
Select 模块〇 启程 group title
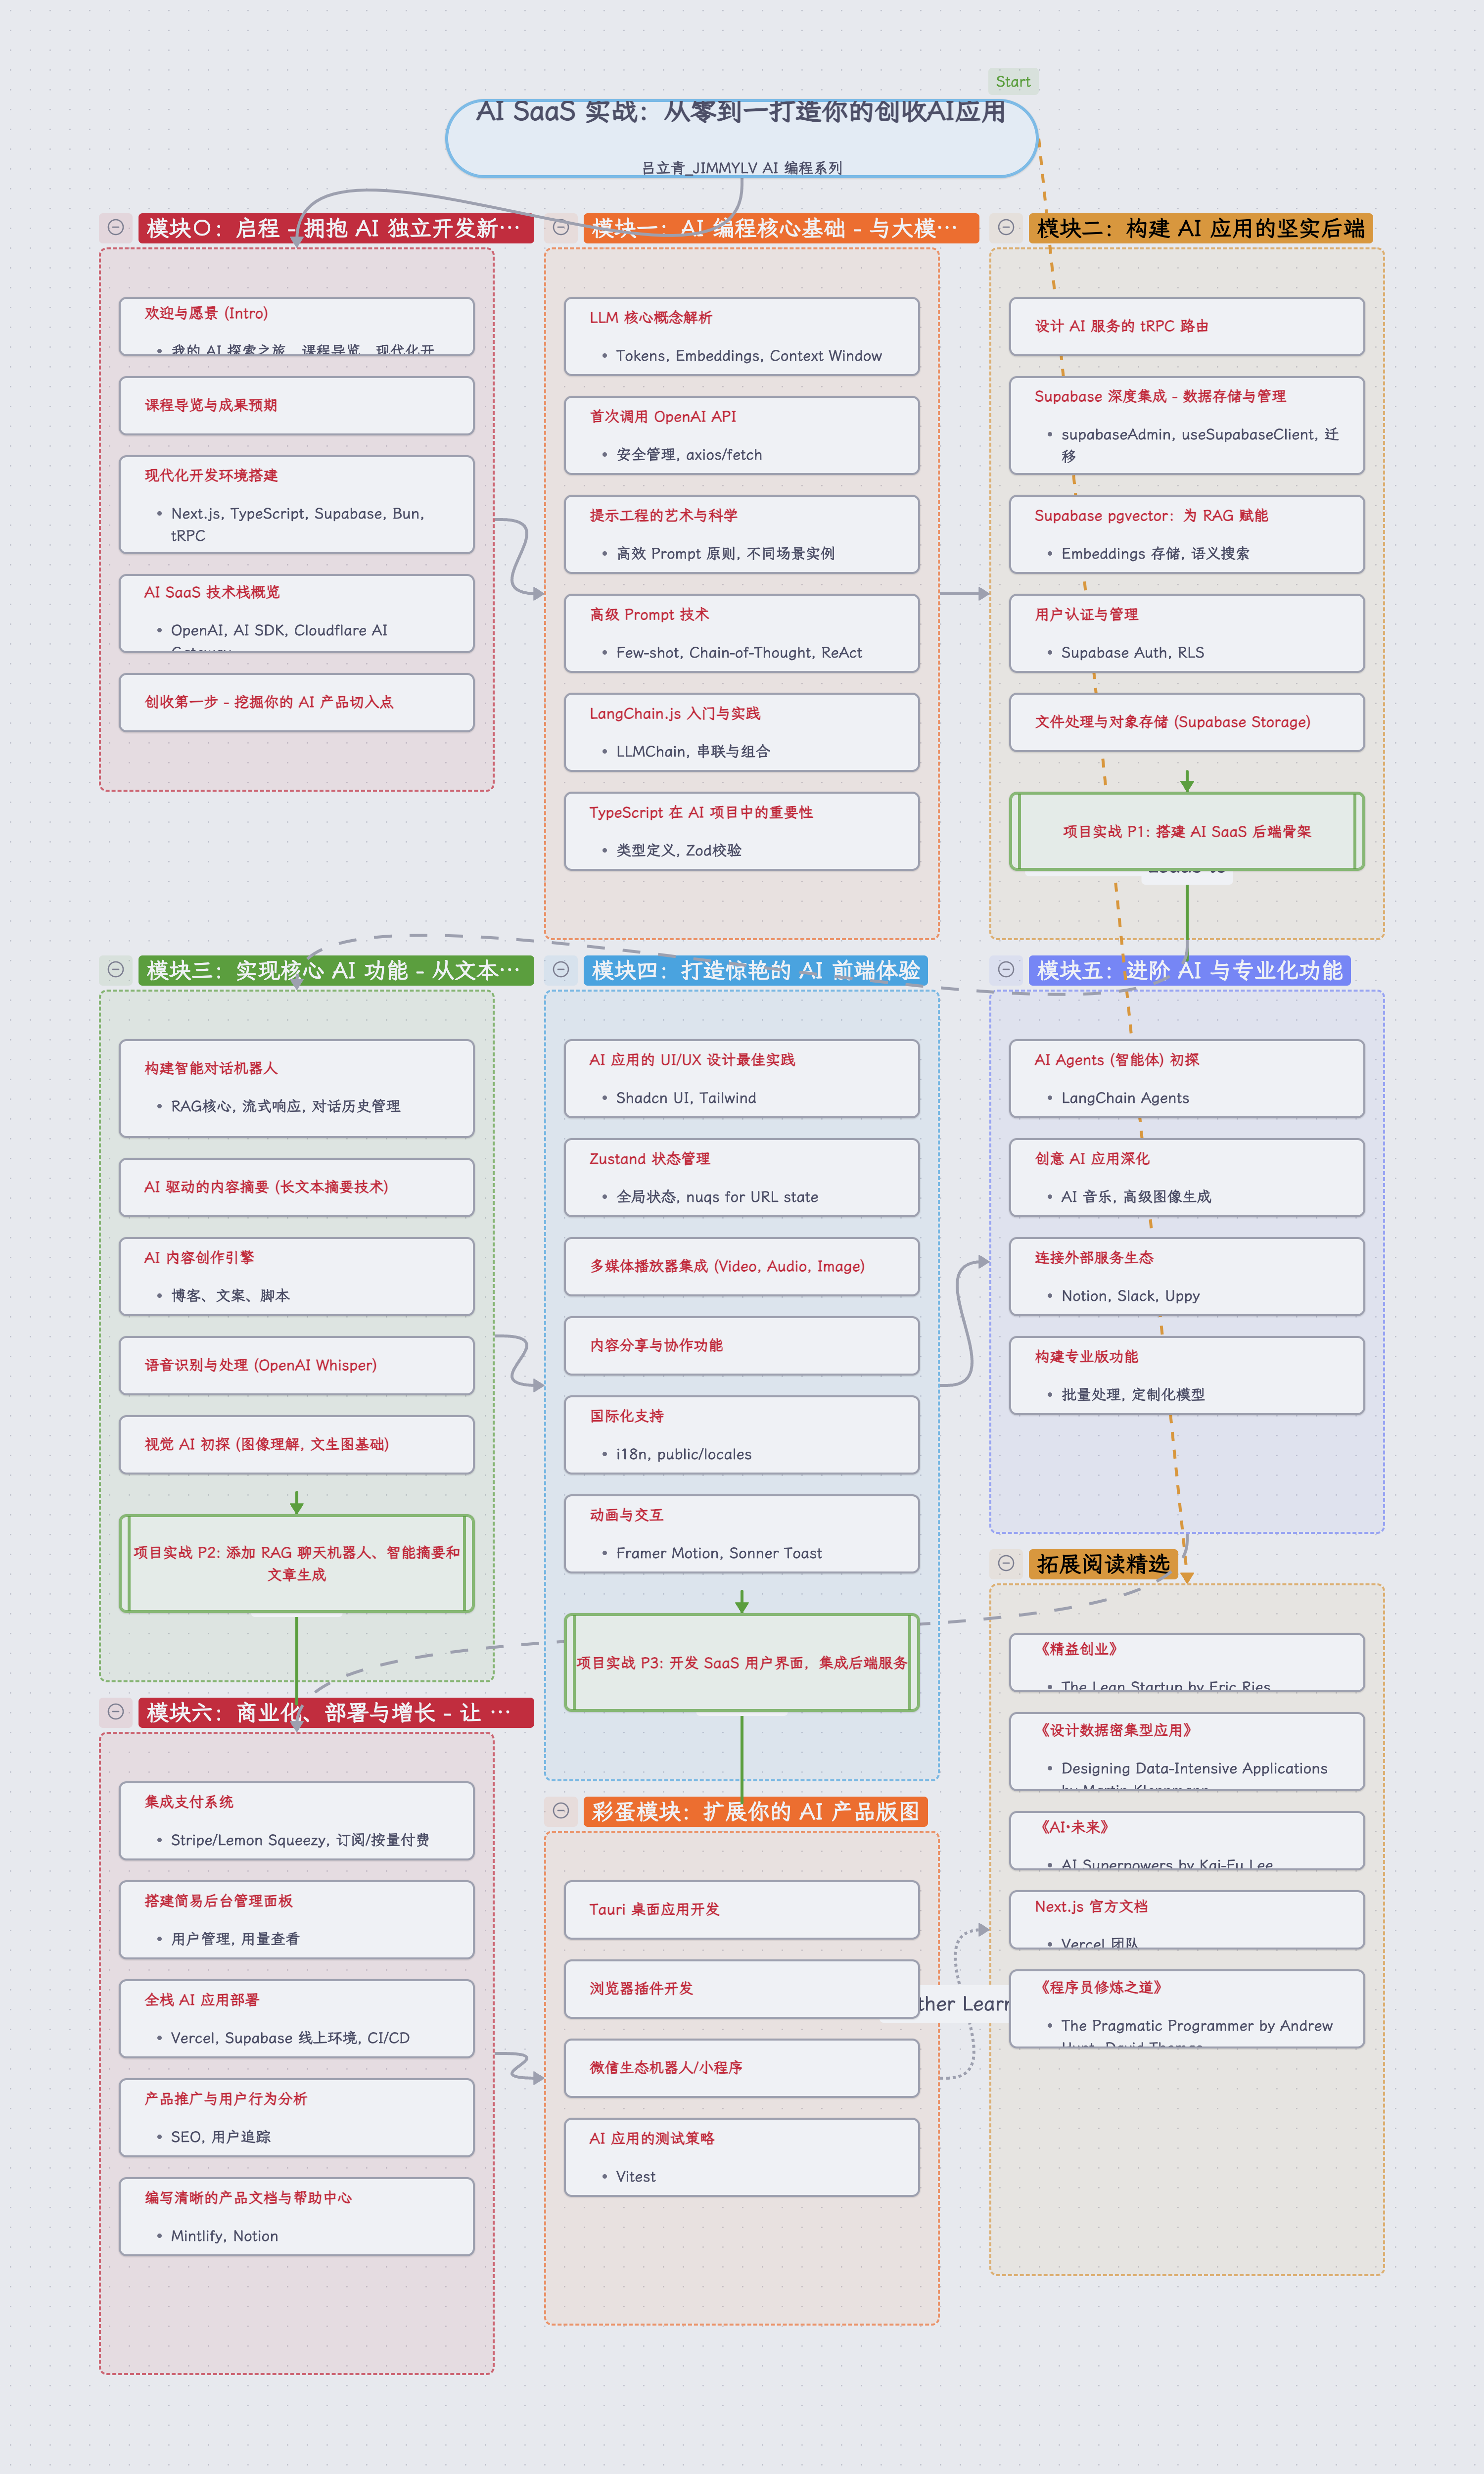(336, 228)
